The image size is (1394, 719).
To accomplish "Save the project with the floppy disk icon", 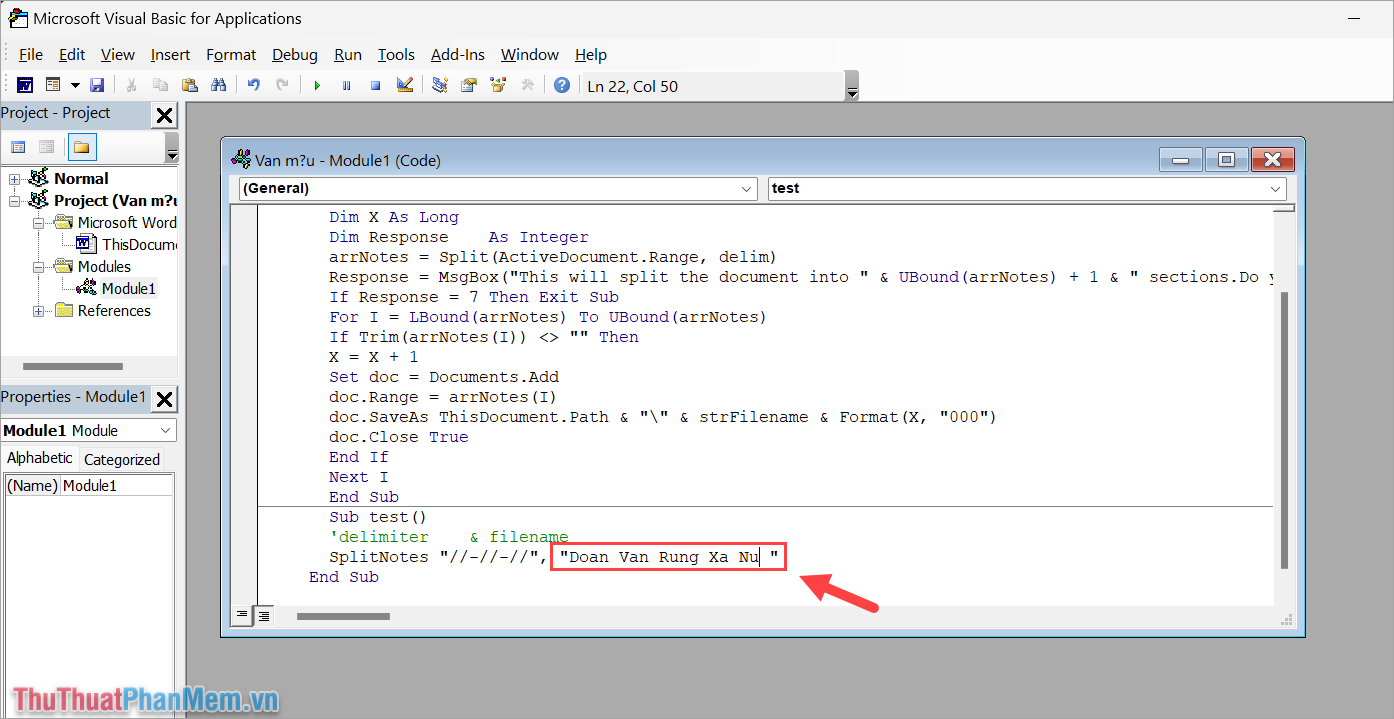I will tap(97, 86).
